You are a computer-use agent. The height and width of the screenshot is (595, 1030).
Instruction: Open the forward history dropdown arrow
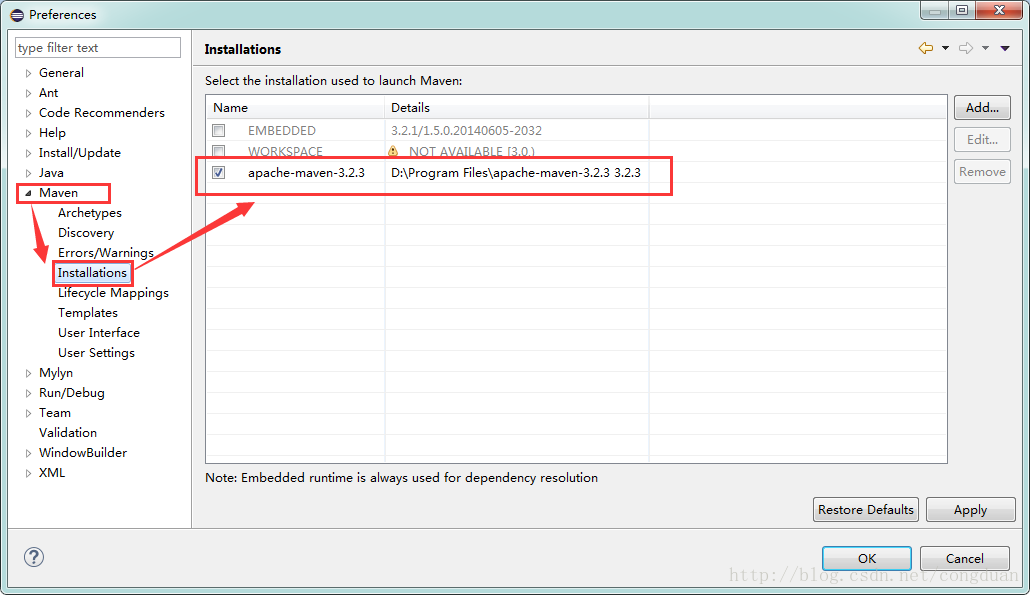pos(985,48)
